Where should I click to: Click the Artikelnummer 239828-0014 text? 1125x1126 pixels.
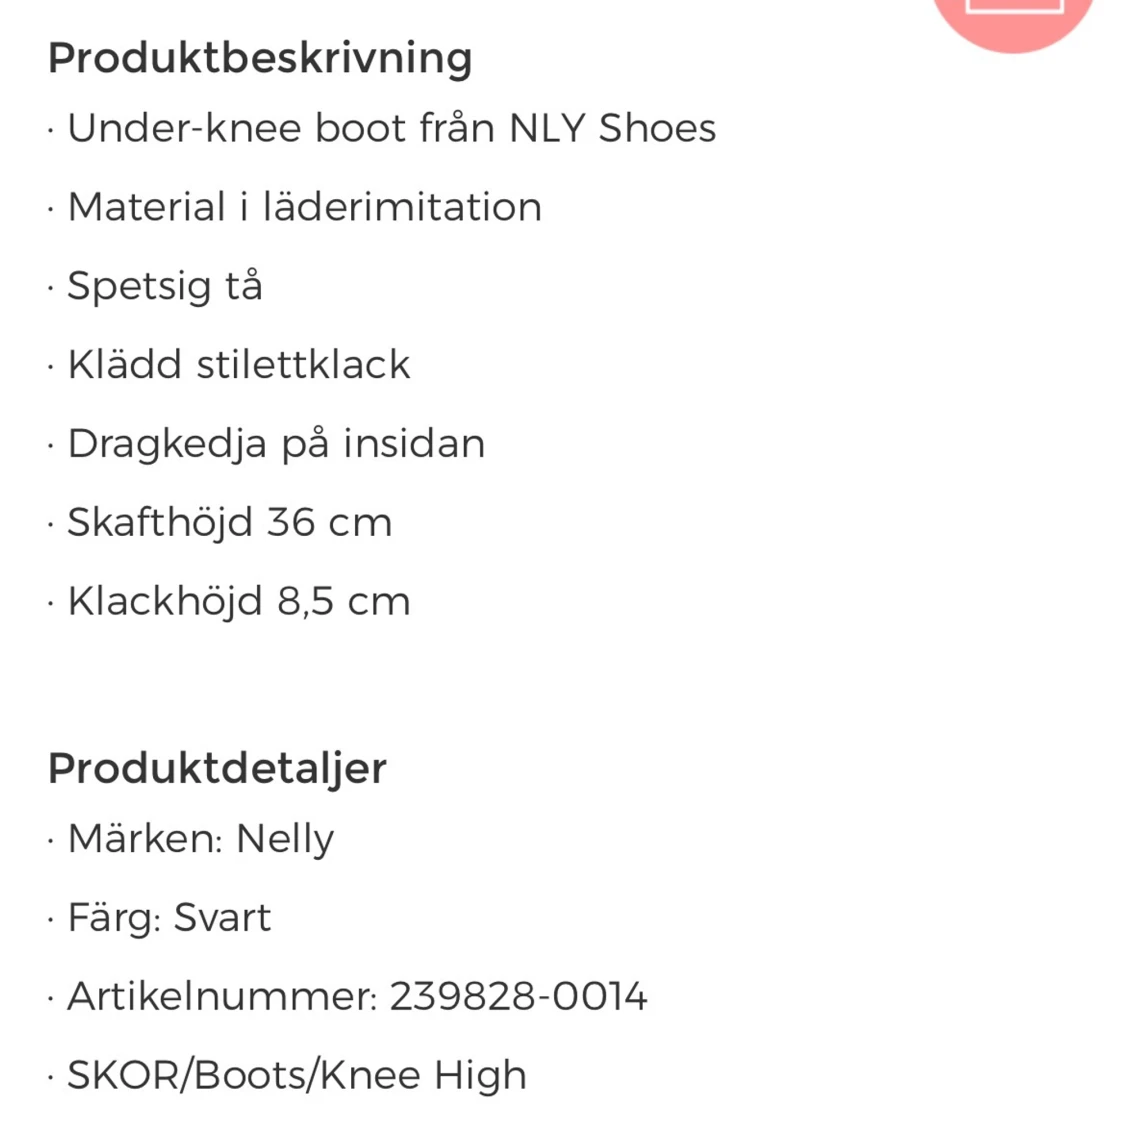(357, 996)
